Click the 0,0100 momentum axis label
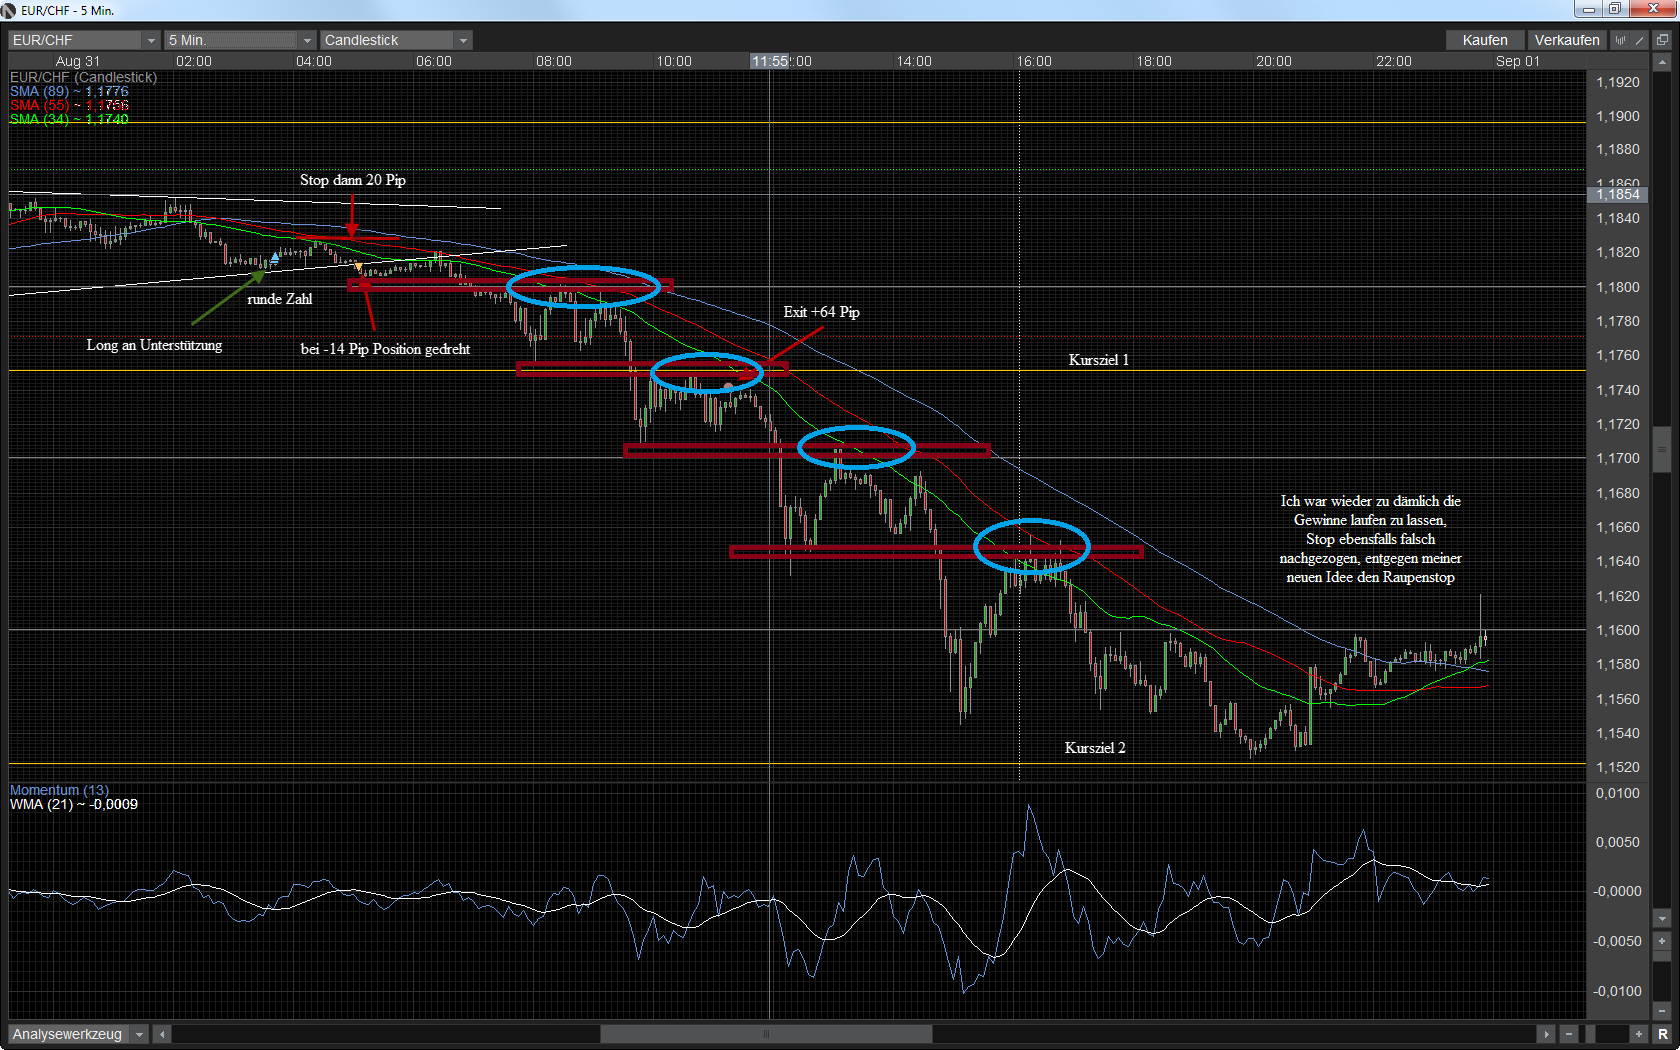The height and width of the screenshot is (1050, 1680). click(x=1617, y=793)
